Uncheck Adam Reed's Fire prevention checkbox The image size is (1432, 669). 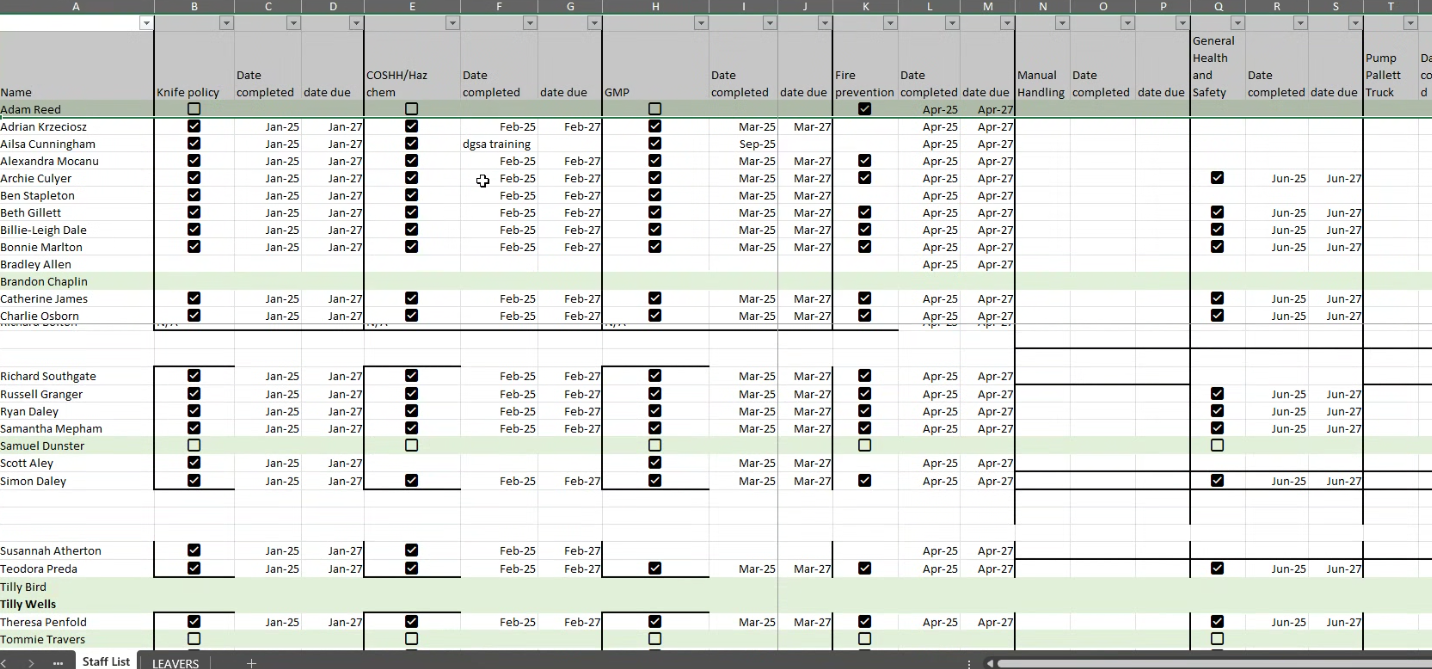pos(865,109)
